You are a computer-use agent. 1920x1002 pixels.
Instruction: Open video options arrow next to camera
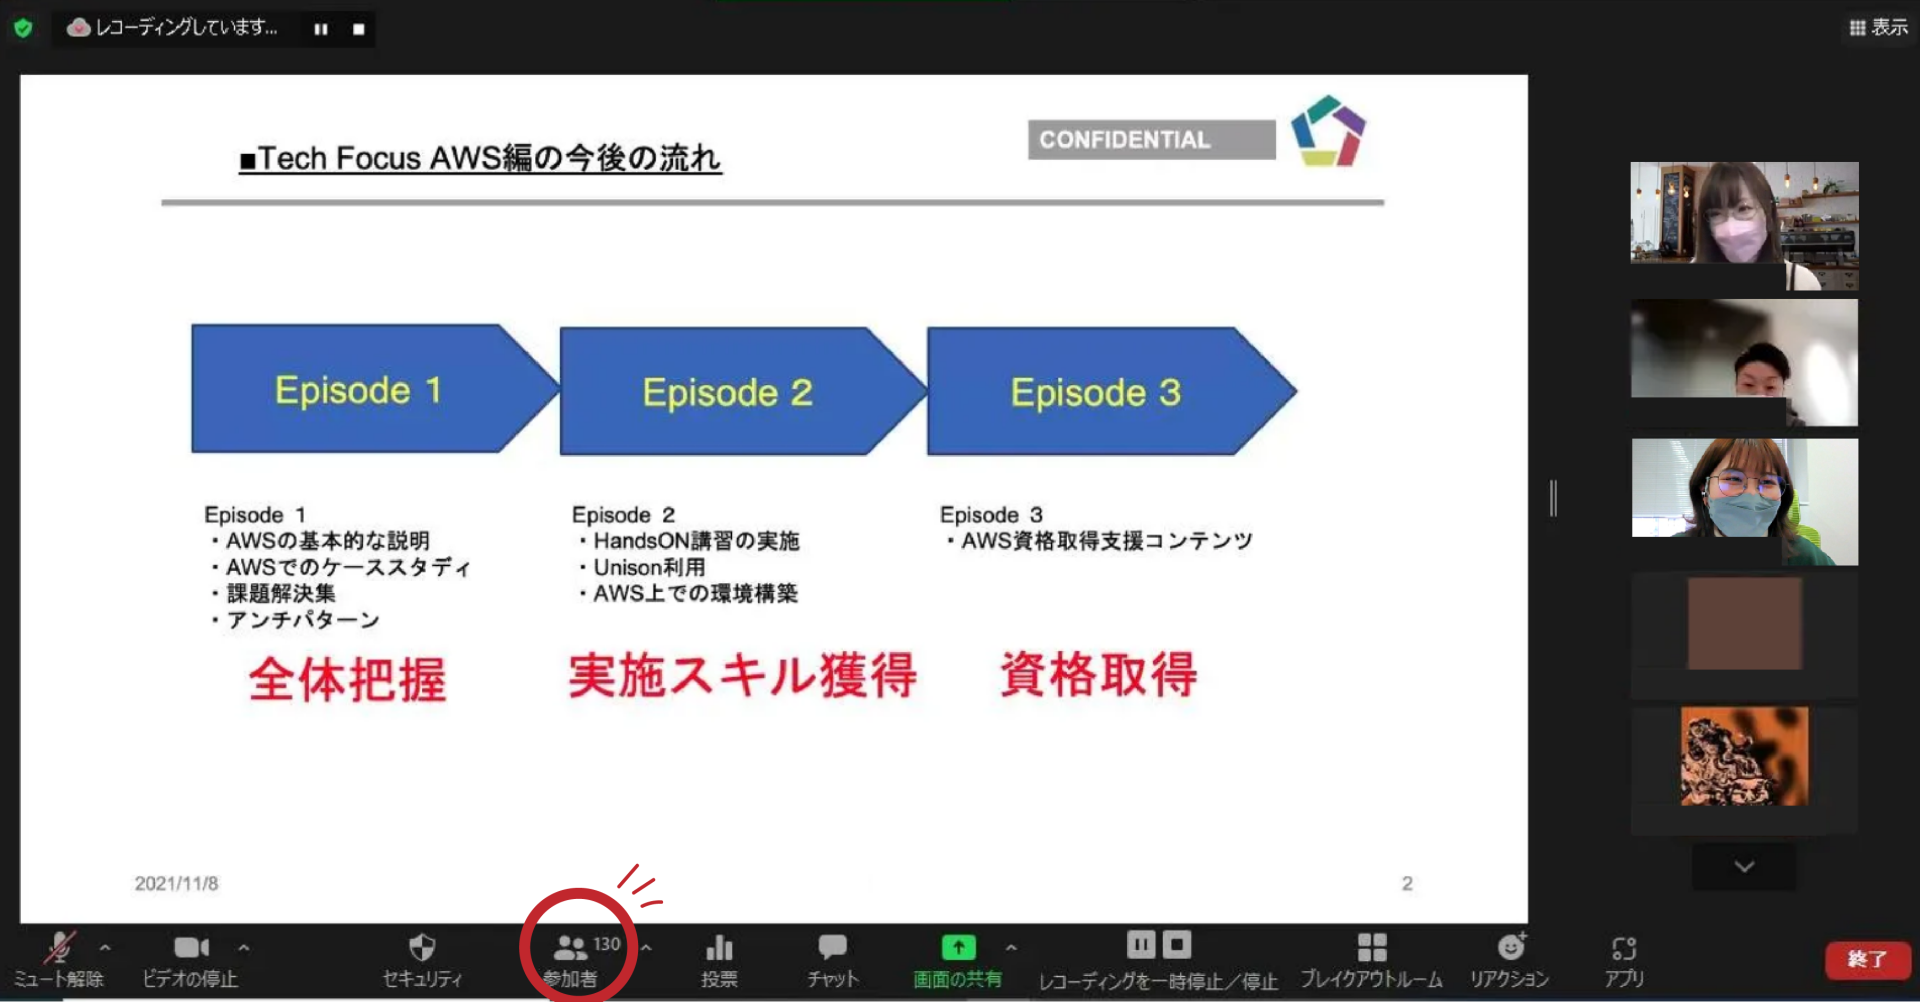point(244,947)
